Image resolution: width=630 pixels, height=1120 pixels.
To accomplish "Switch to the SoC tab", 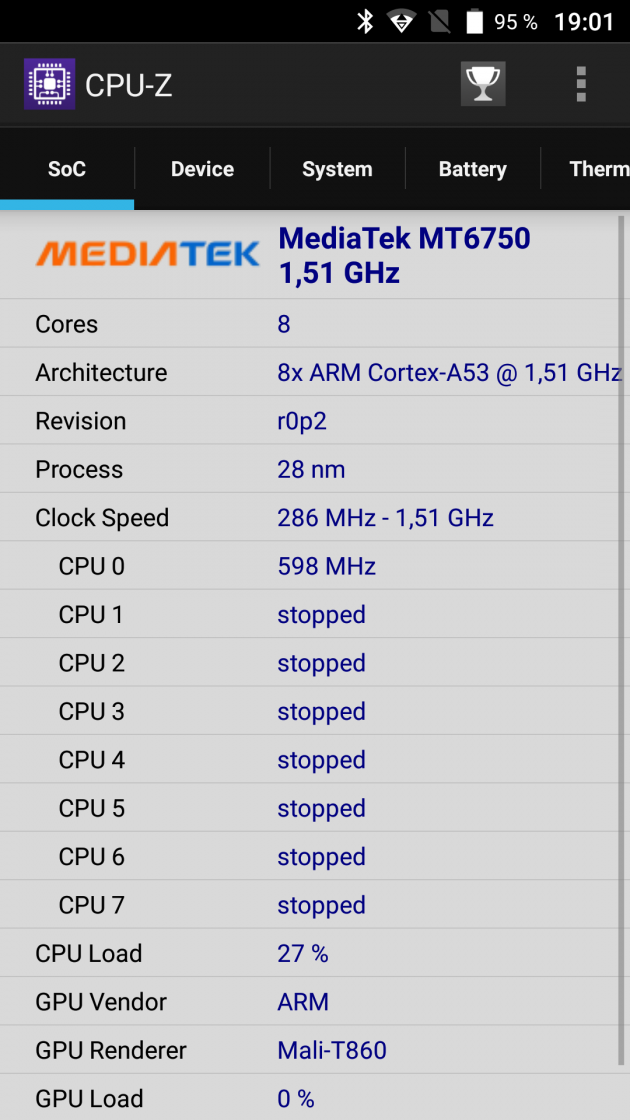I will point(67,169).
